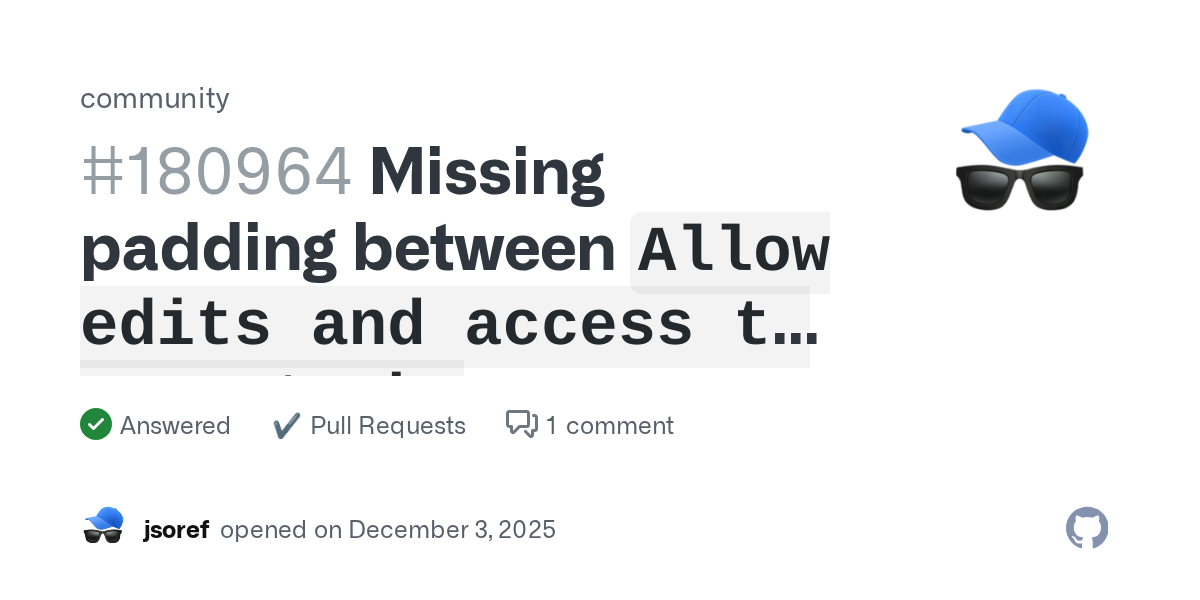1200x600 pixels.
Task: Click the checkmark icon beside Pull Requests
Action: [x=287, y=426]
